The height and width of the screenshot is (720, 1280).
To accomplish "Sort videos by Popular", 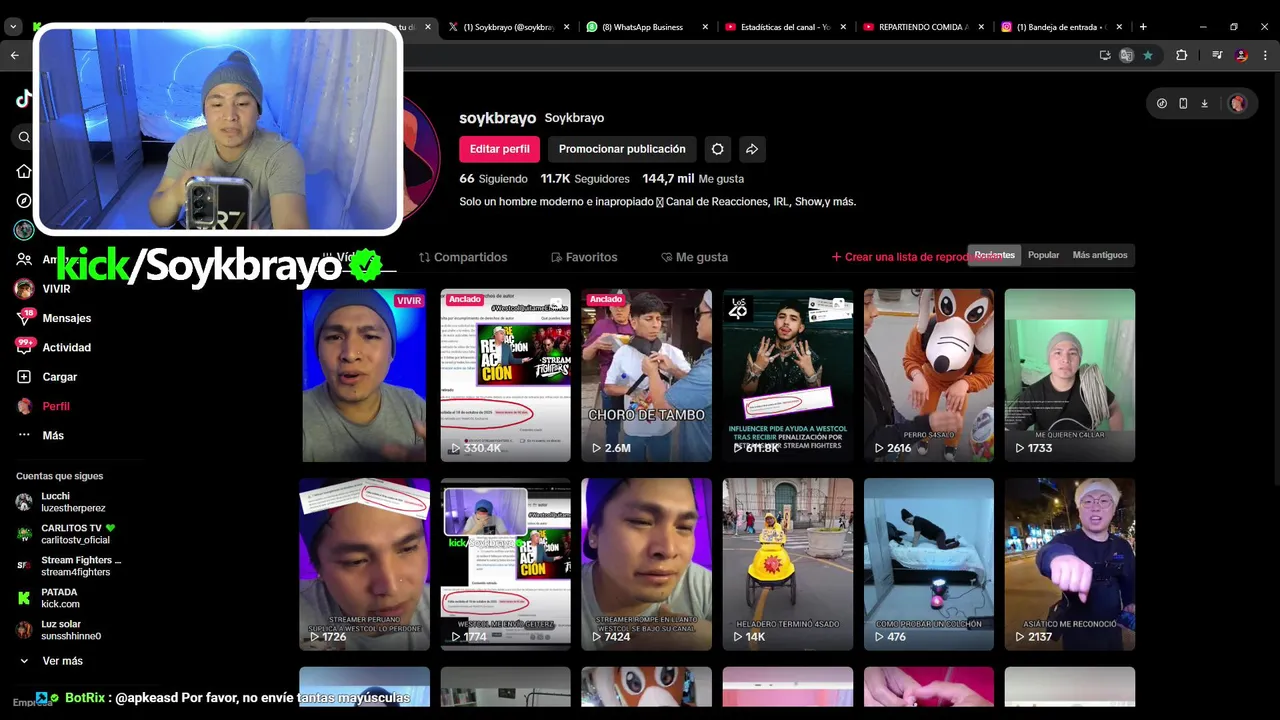I will (x=1043, y=255).
